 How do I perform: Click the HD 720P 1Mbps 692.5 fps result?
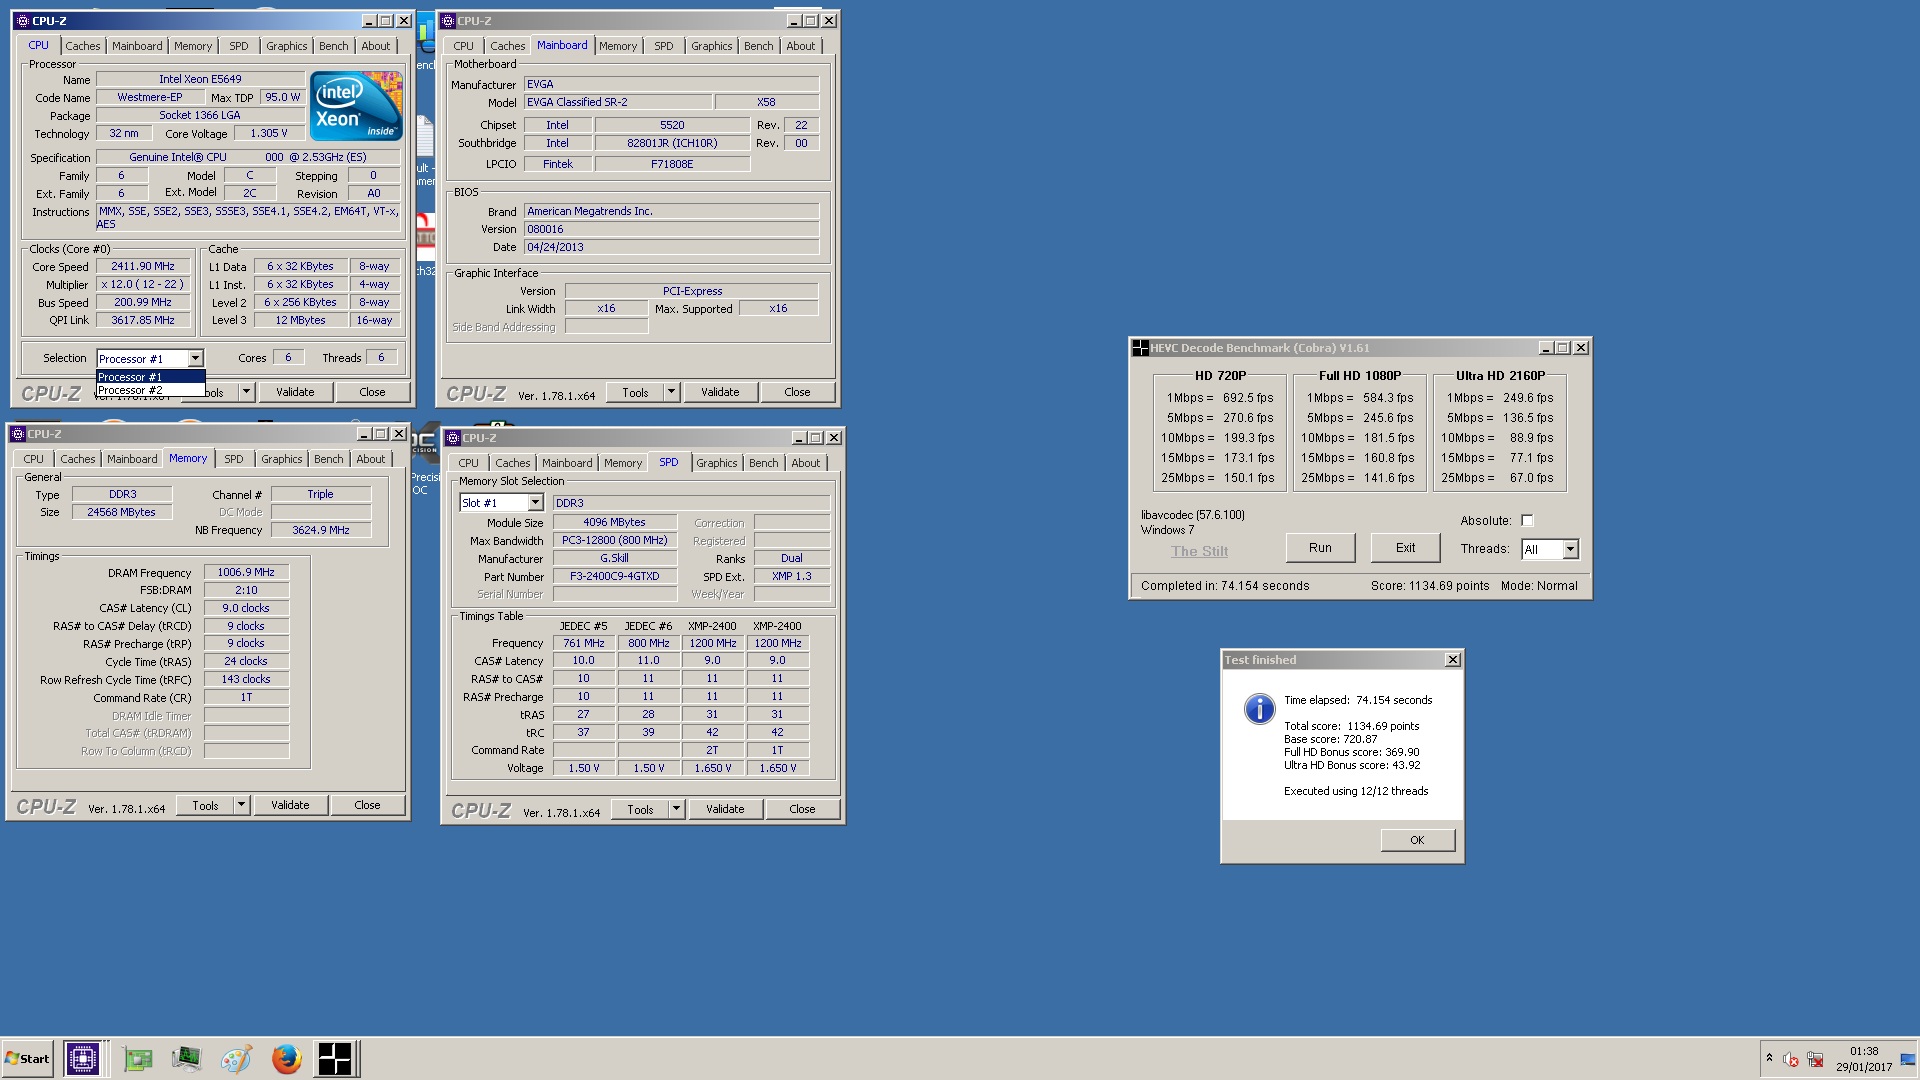(1219, 398)
